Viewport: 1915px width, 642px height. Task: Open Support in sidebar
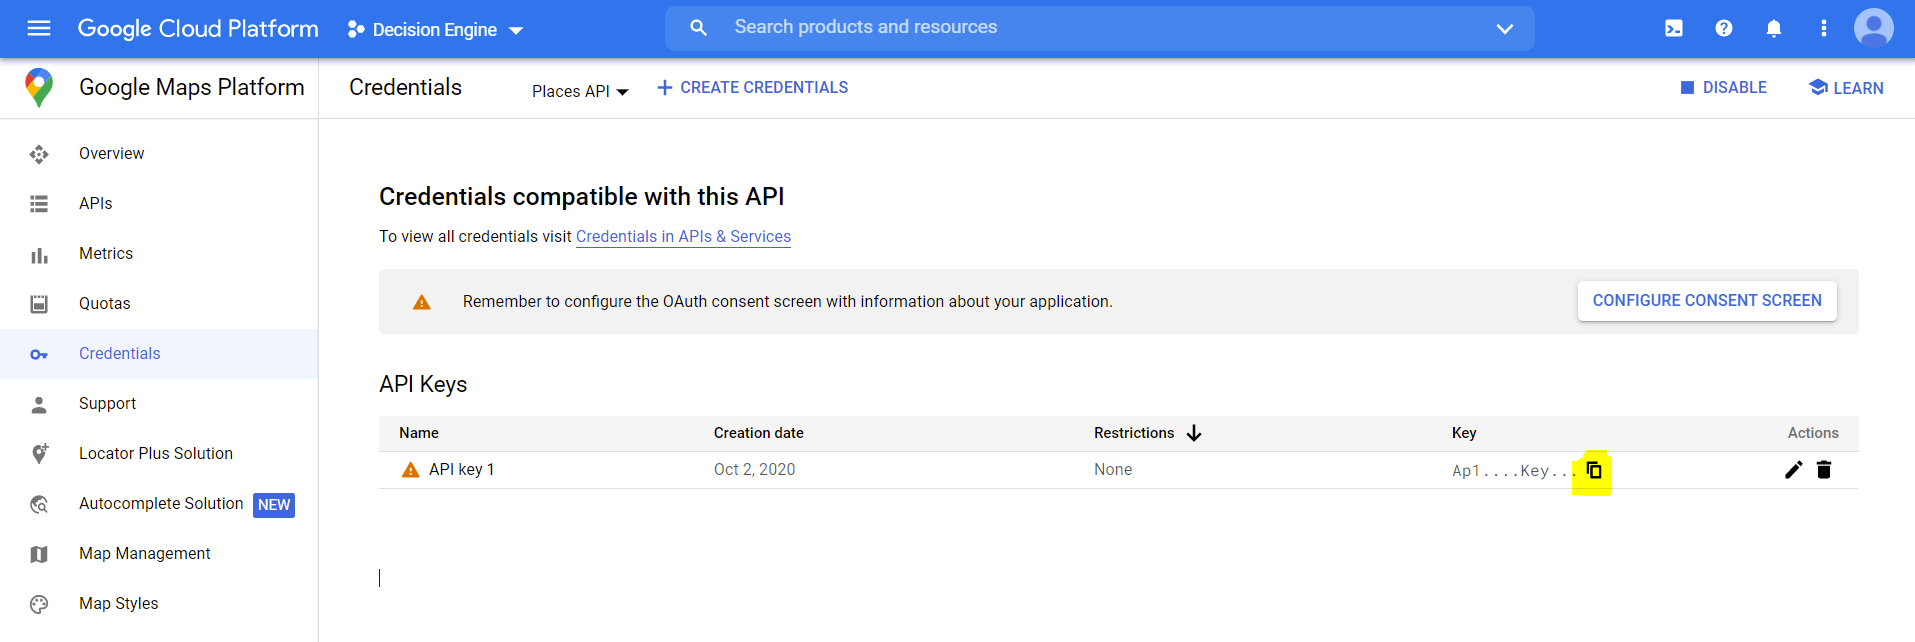point(107,403)
